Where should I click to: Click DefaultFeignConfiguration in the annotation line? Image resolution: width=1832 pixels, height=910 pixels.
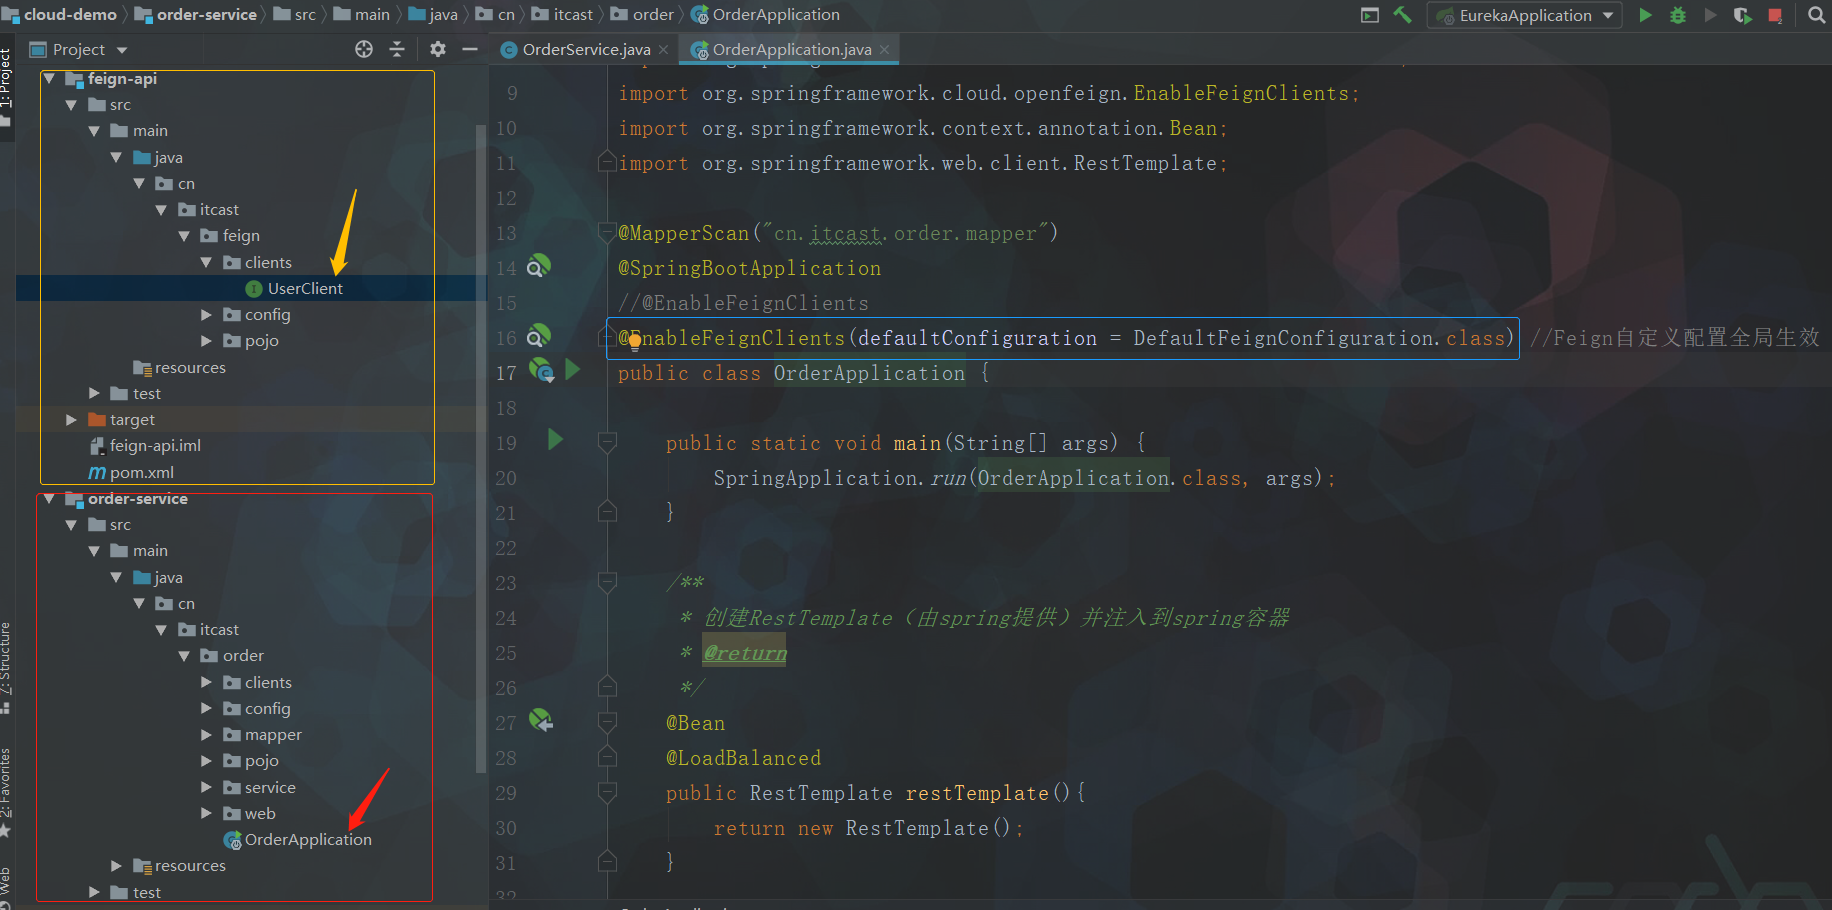[x=1285, y=338]
